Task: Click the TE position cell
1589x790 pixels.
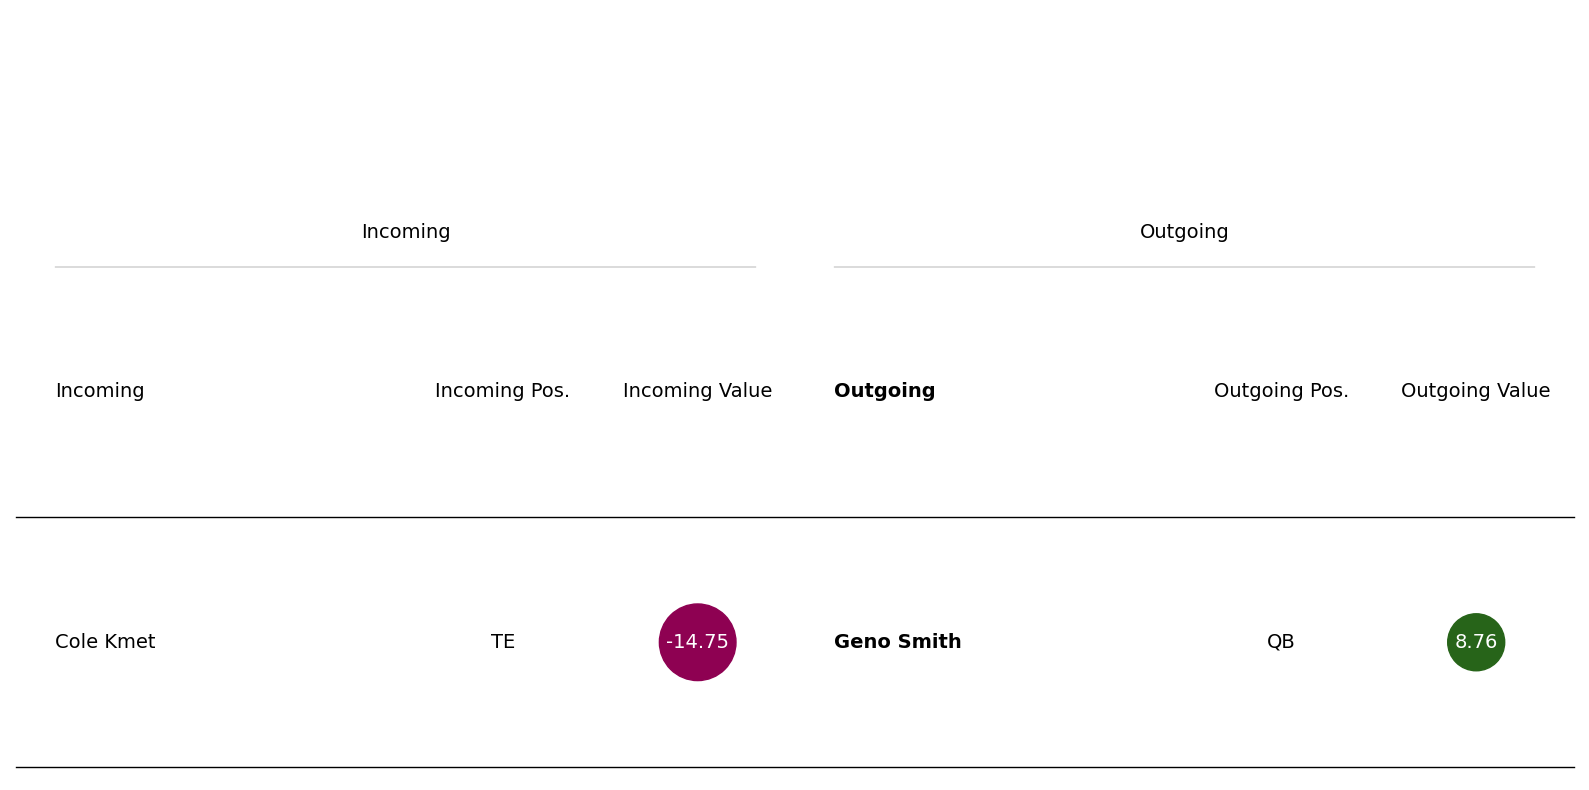Action: pyautogui.click(x=503, y=642)
